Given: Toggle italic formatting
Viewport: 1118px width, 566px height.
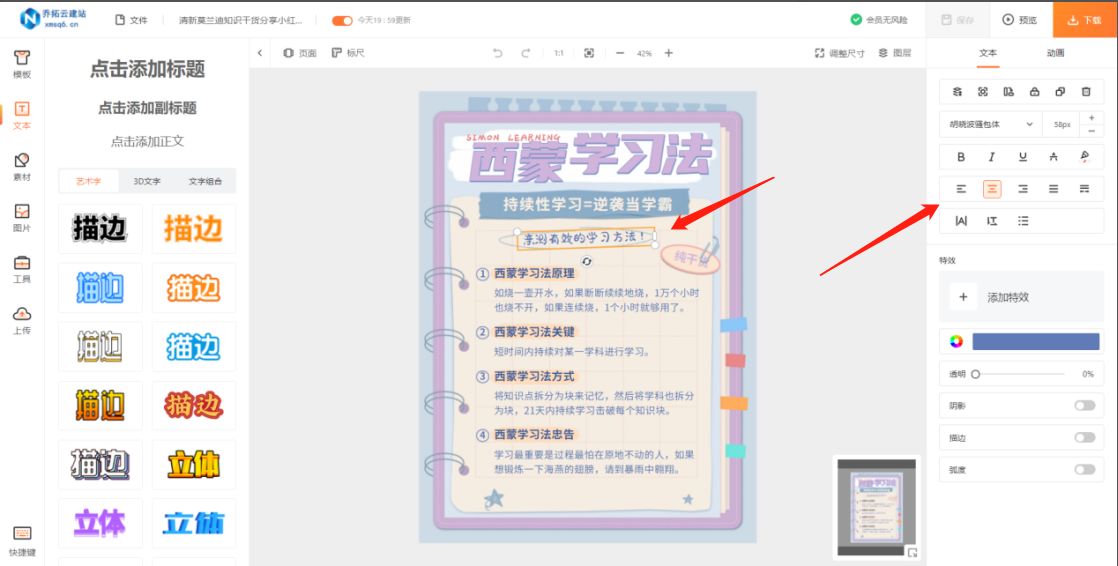Looking at the screenshot, I should pos(992,157).
